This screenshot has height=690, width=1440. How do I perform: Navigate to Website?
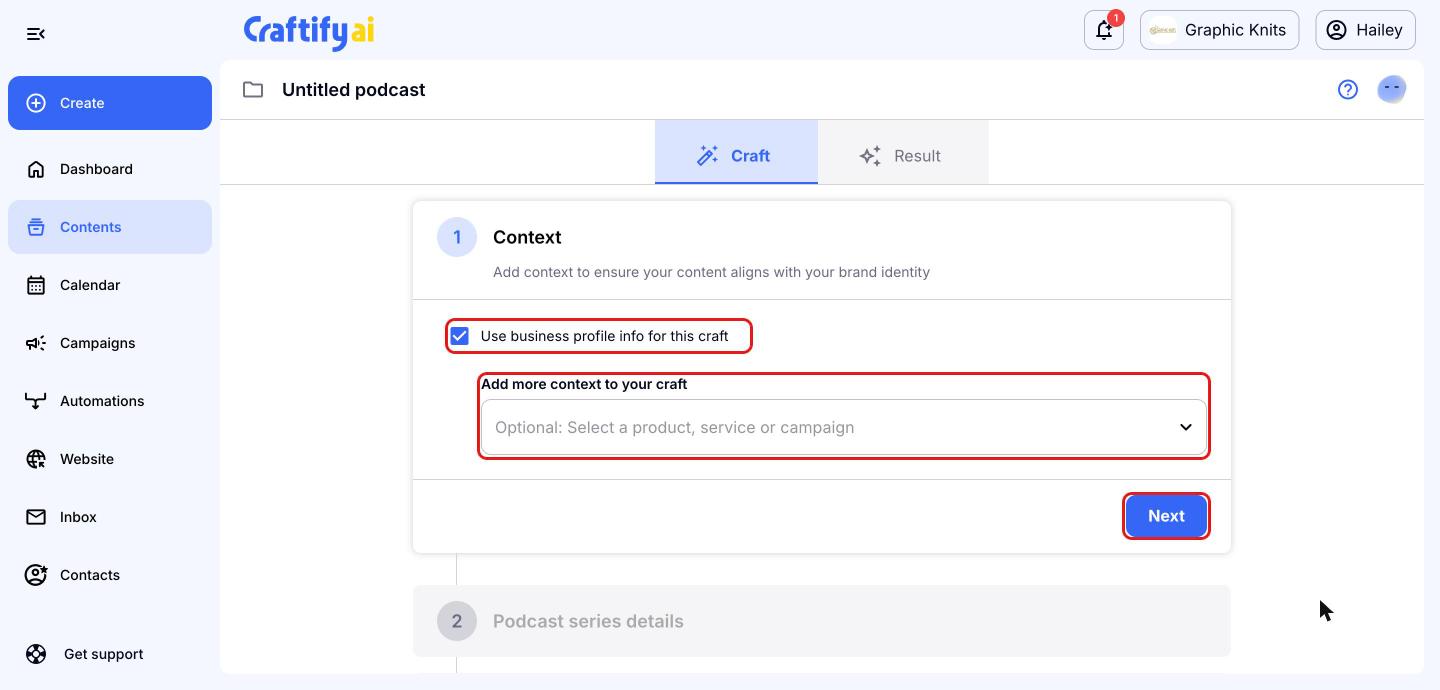point(110,459)
